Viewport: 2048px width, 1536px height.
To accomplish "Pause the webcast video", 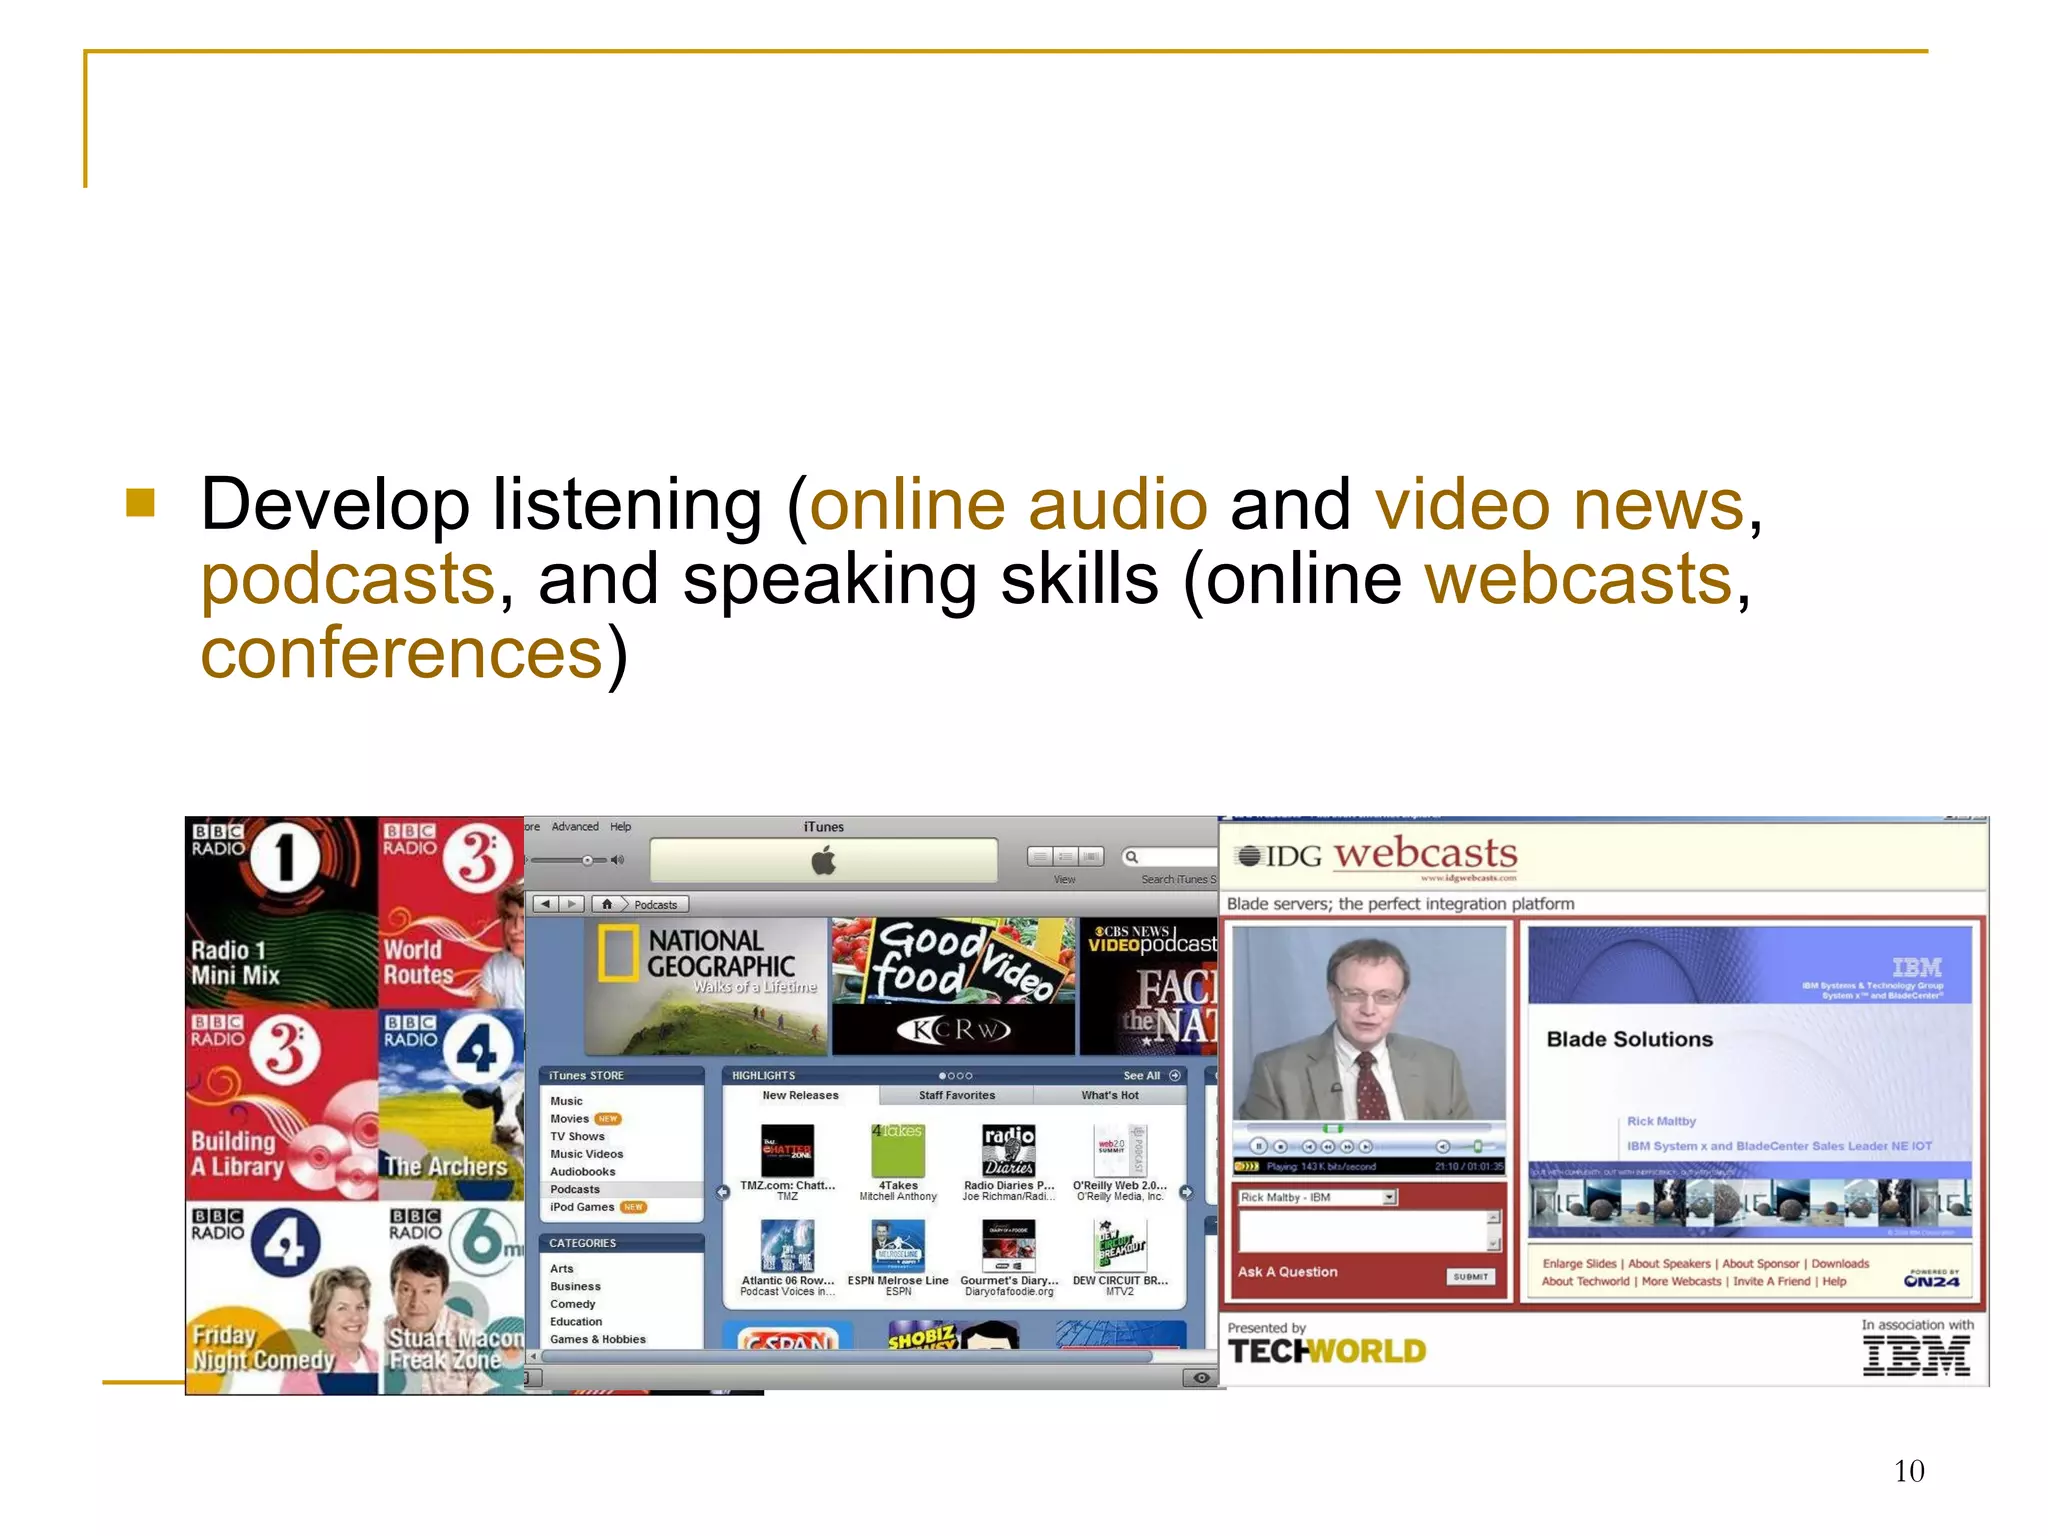I will pyautogui.click(x=1259, y=1146).
